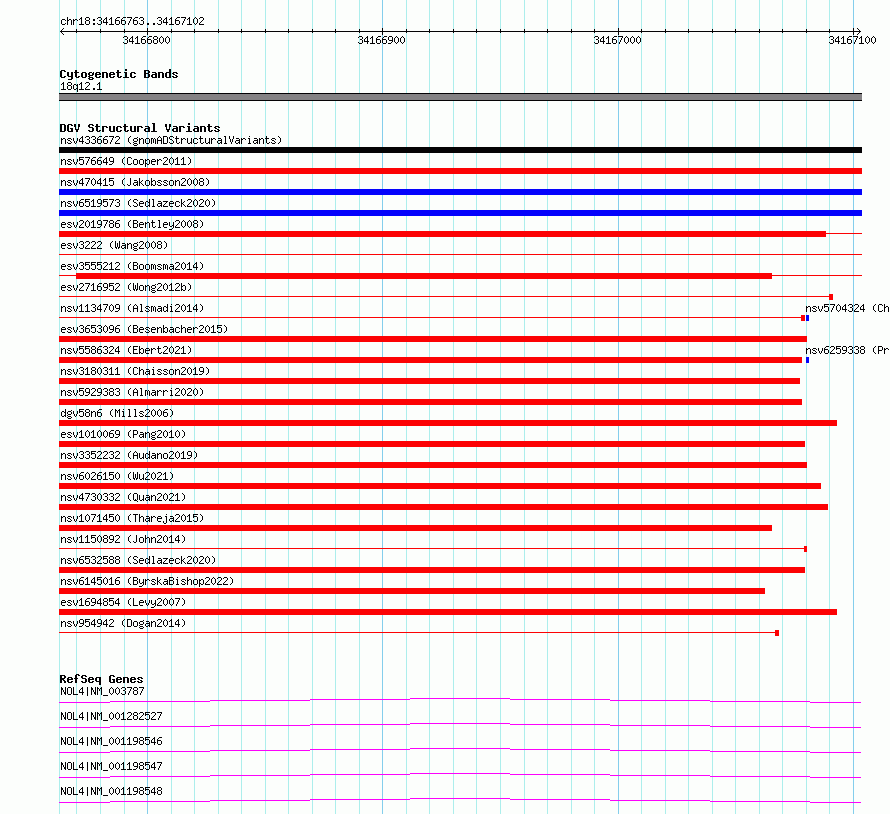Click the black gnomAD variant bar
The width and height of the screenshot is (890, 814).
pos(460,150)
